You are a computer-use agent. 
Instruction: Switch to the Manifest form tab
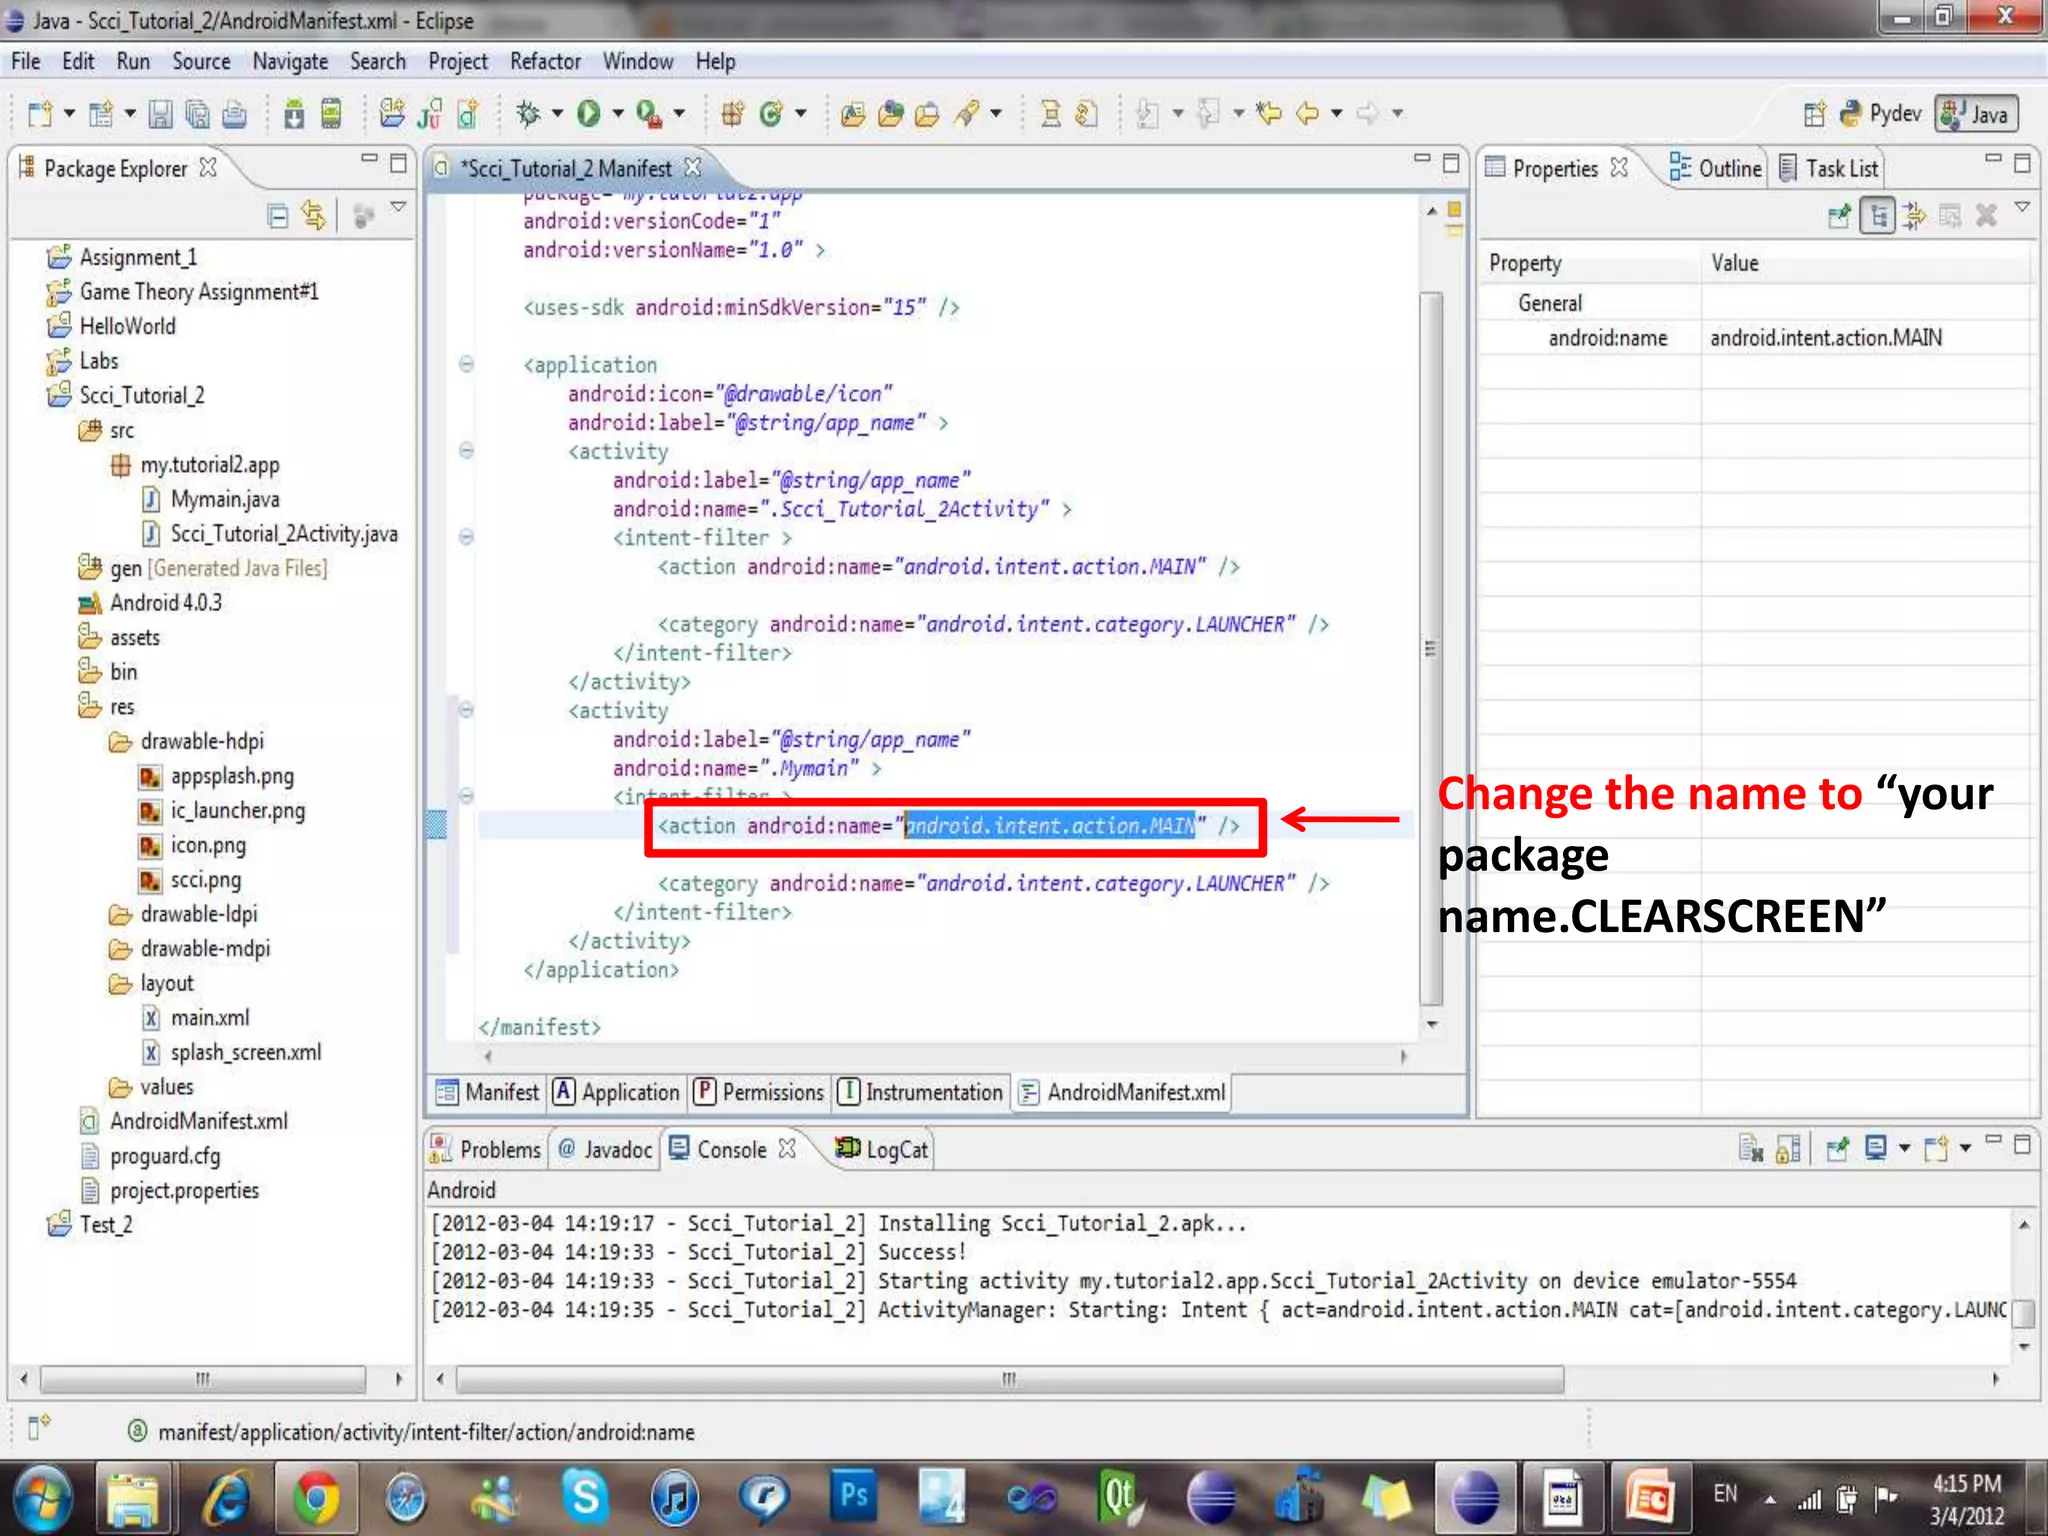[x=487, y=1092]
